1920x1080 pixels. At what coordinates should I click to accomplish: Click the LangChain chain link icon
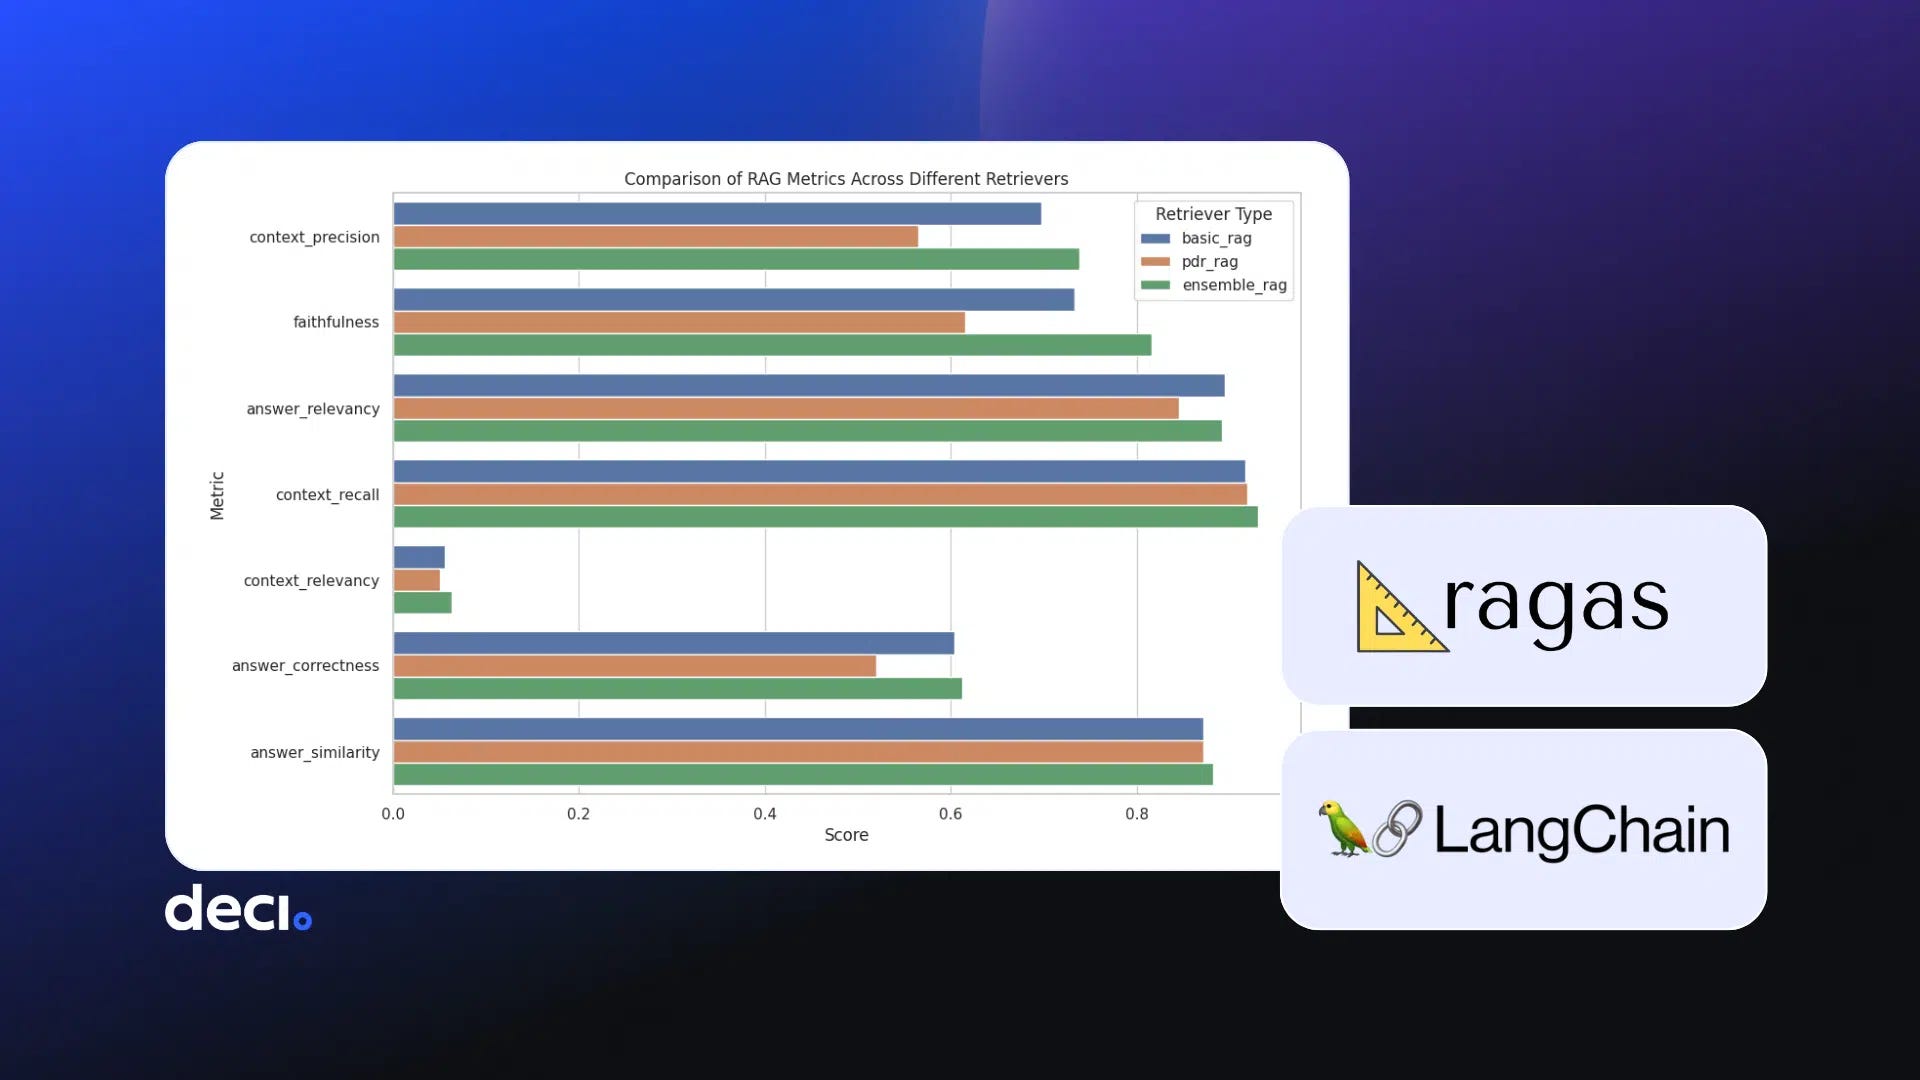pos(1397,828)
